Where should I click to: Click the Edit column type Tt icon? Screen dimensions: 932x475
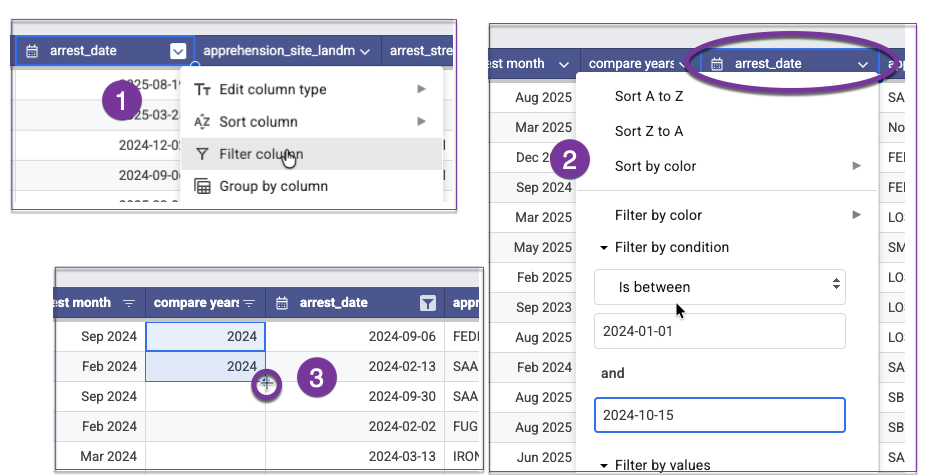pos(202,90)
